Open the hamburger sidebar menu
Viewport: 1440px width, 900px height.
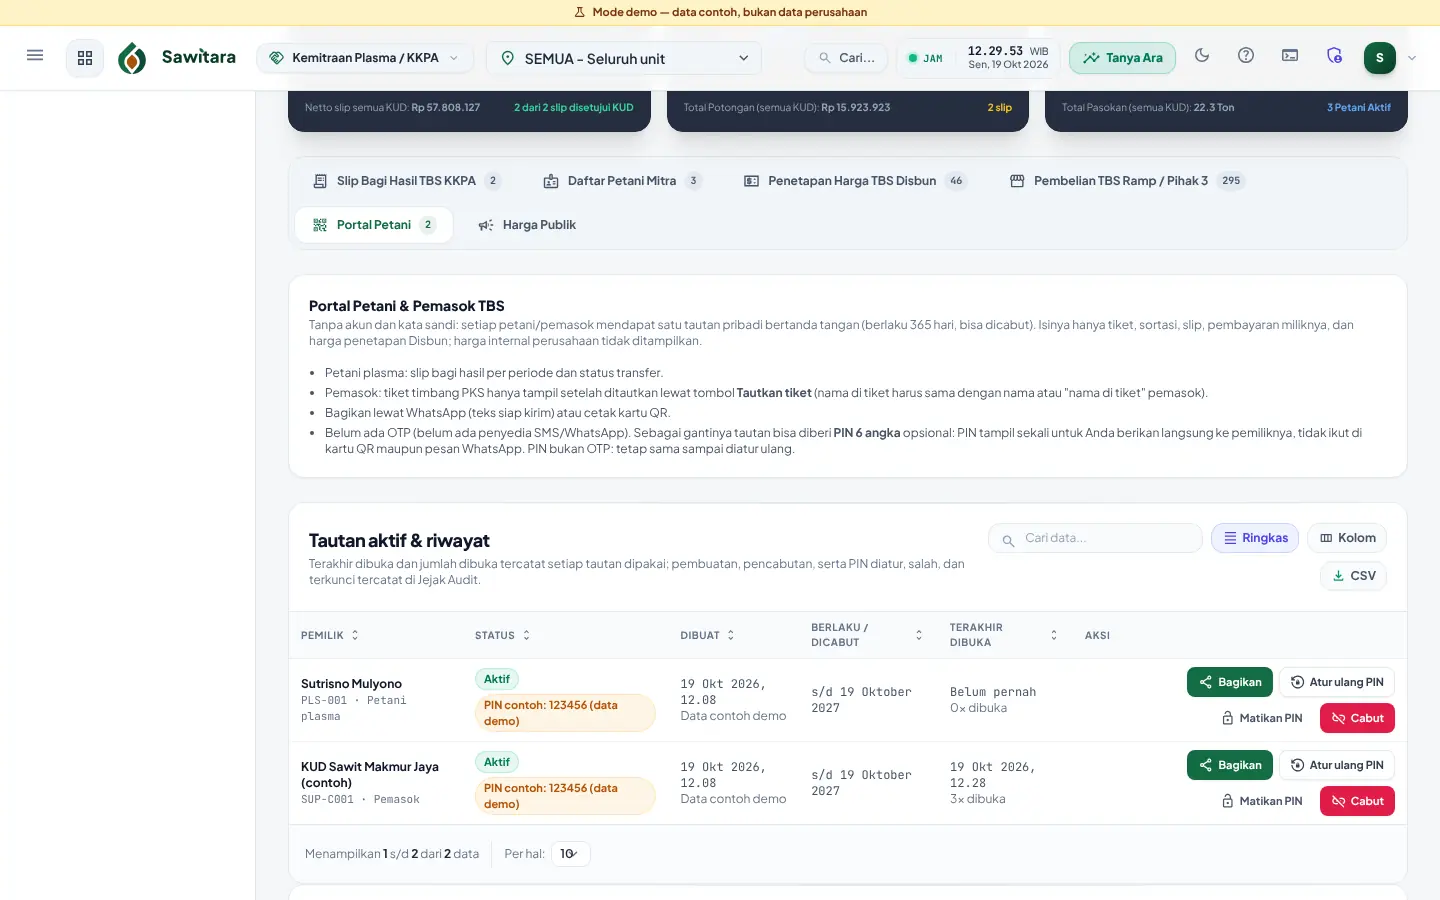(x=35, y=56)
